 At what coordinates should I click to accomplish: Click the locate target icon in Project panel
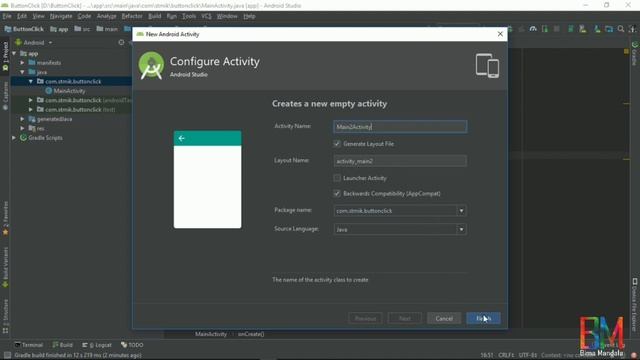pos(121,42)
